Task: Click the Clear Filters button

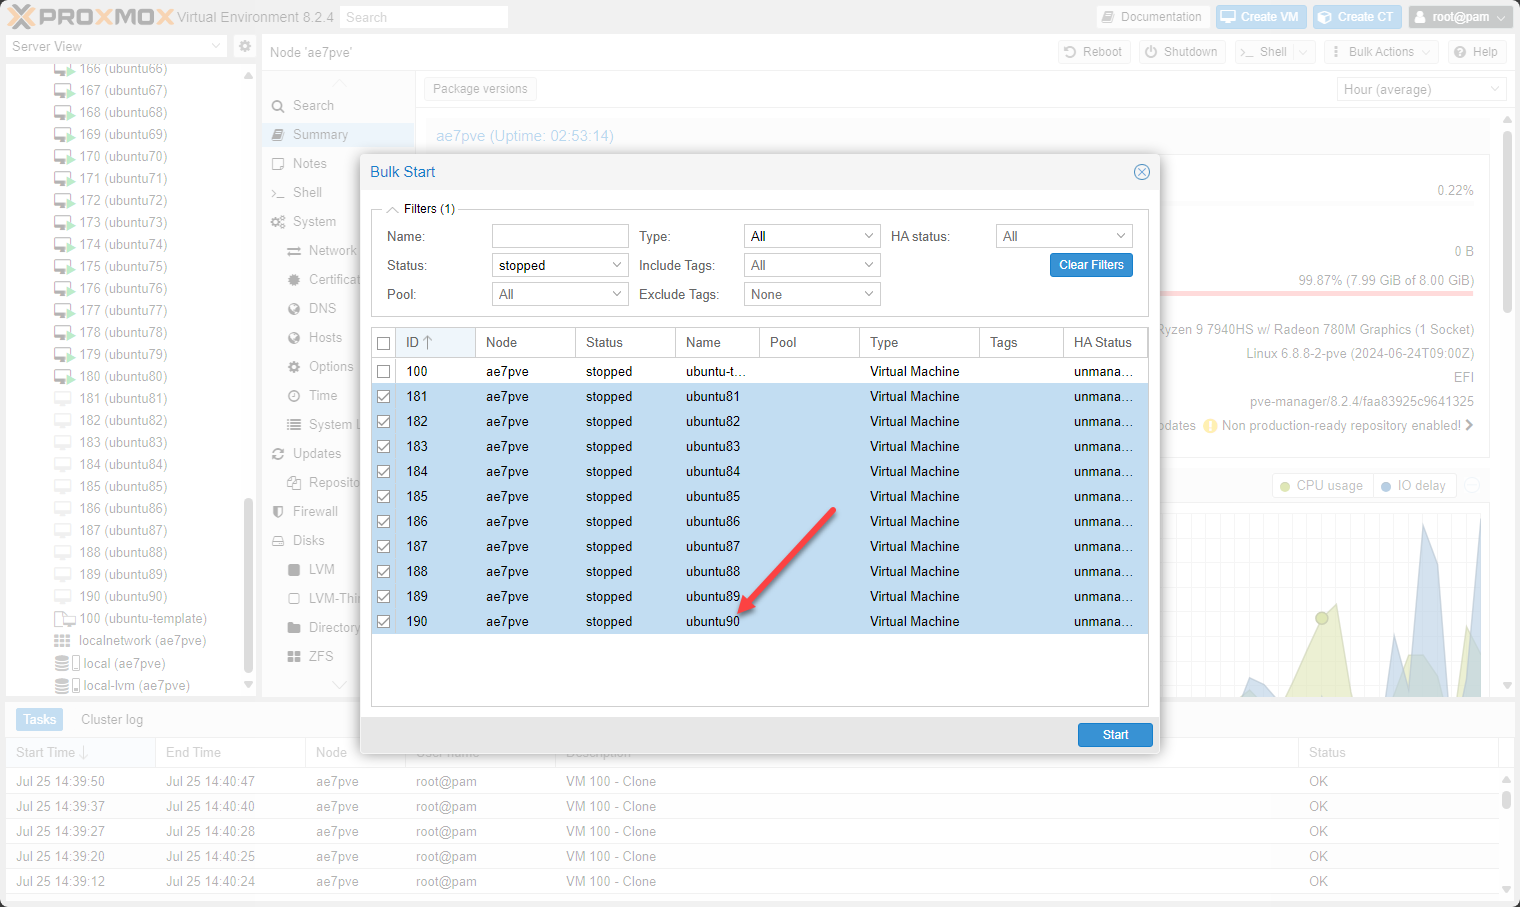Action: point(1091,265)
